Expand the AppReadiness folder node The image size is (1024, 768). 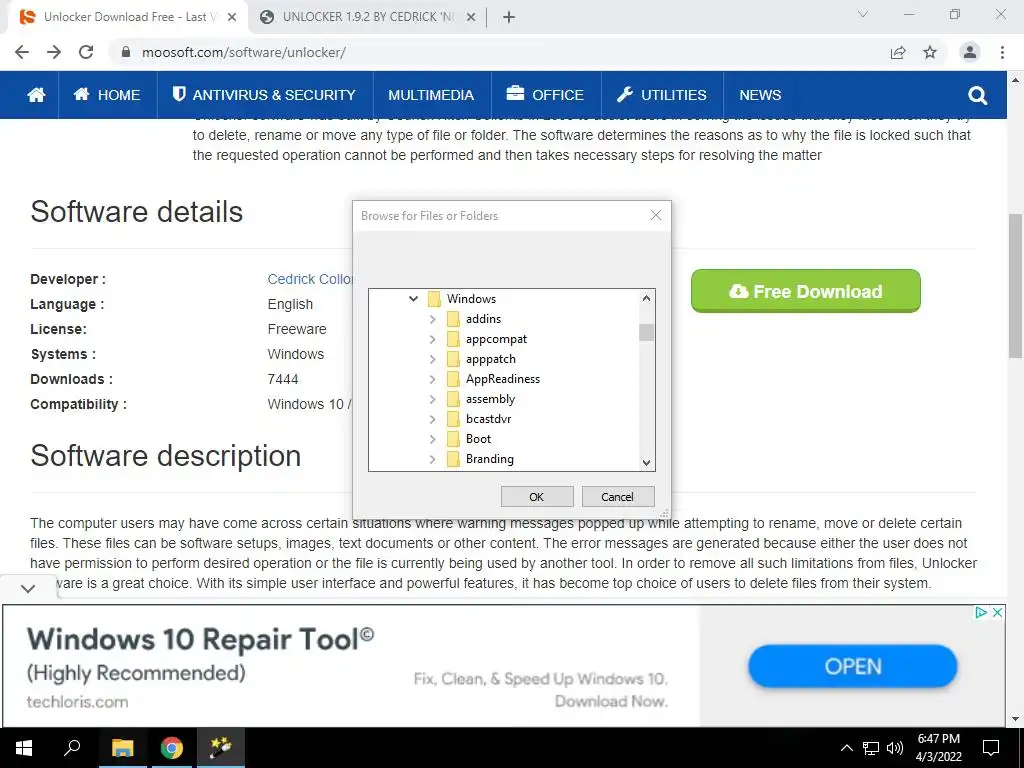pos(432,379)
